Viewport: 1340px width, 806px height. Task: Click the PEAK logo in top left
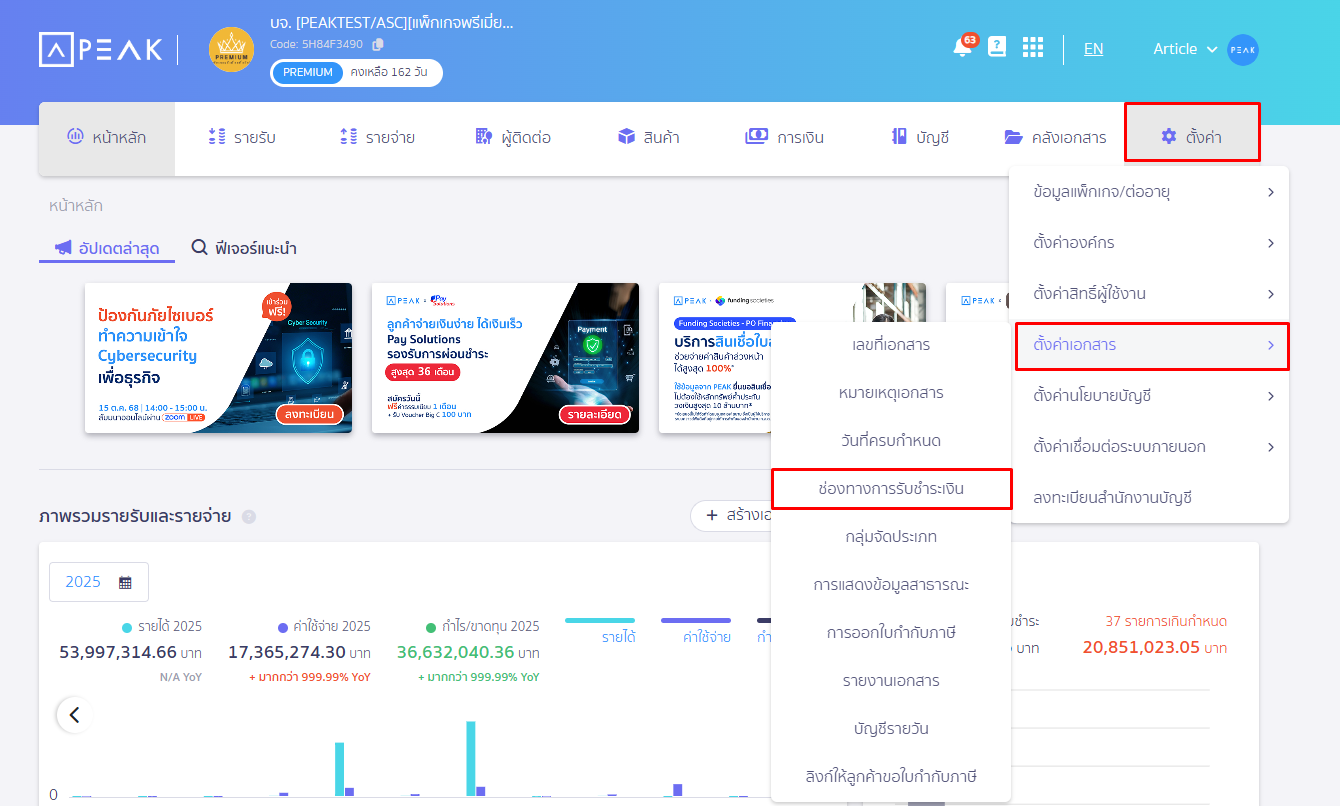100,48
